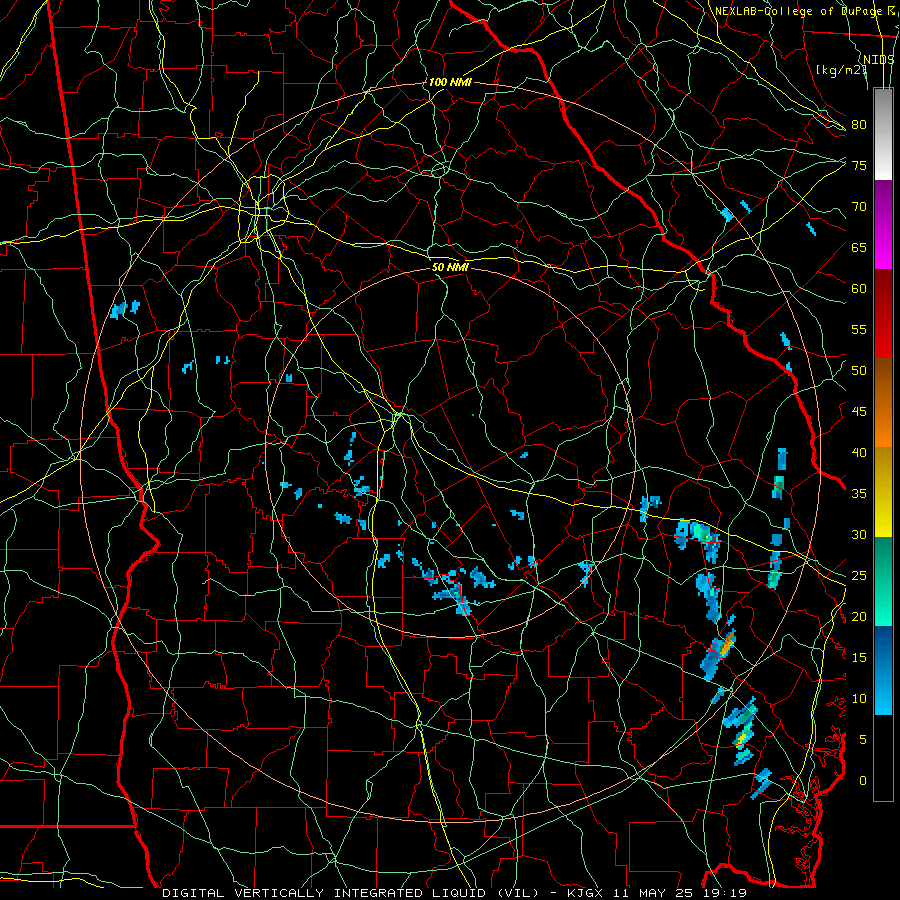The height and width of the screenshot is (900, 900).
Task: Click the 50 NMI range ring label
Action: [x=450, y=267]
